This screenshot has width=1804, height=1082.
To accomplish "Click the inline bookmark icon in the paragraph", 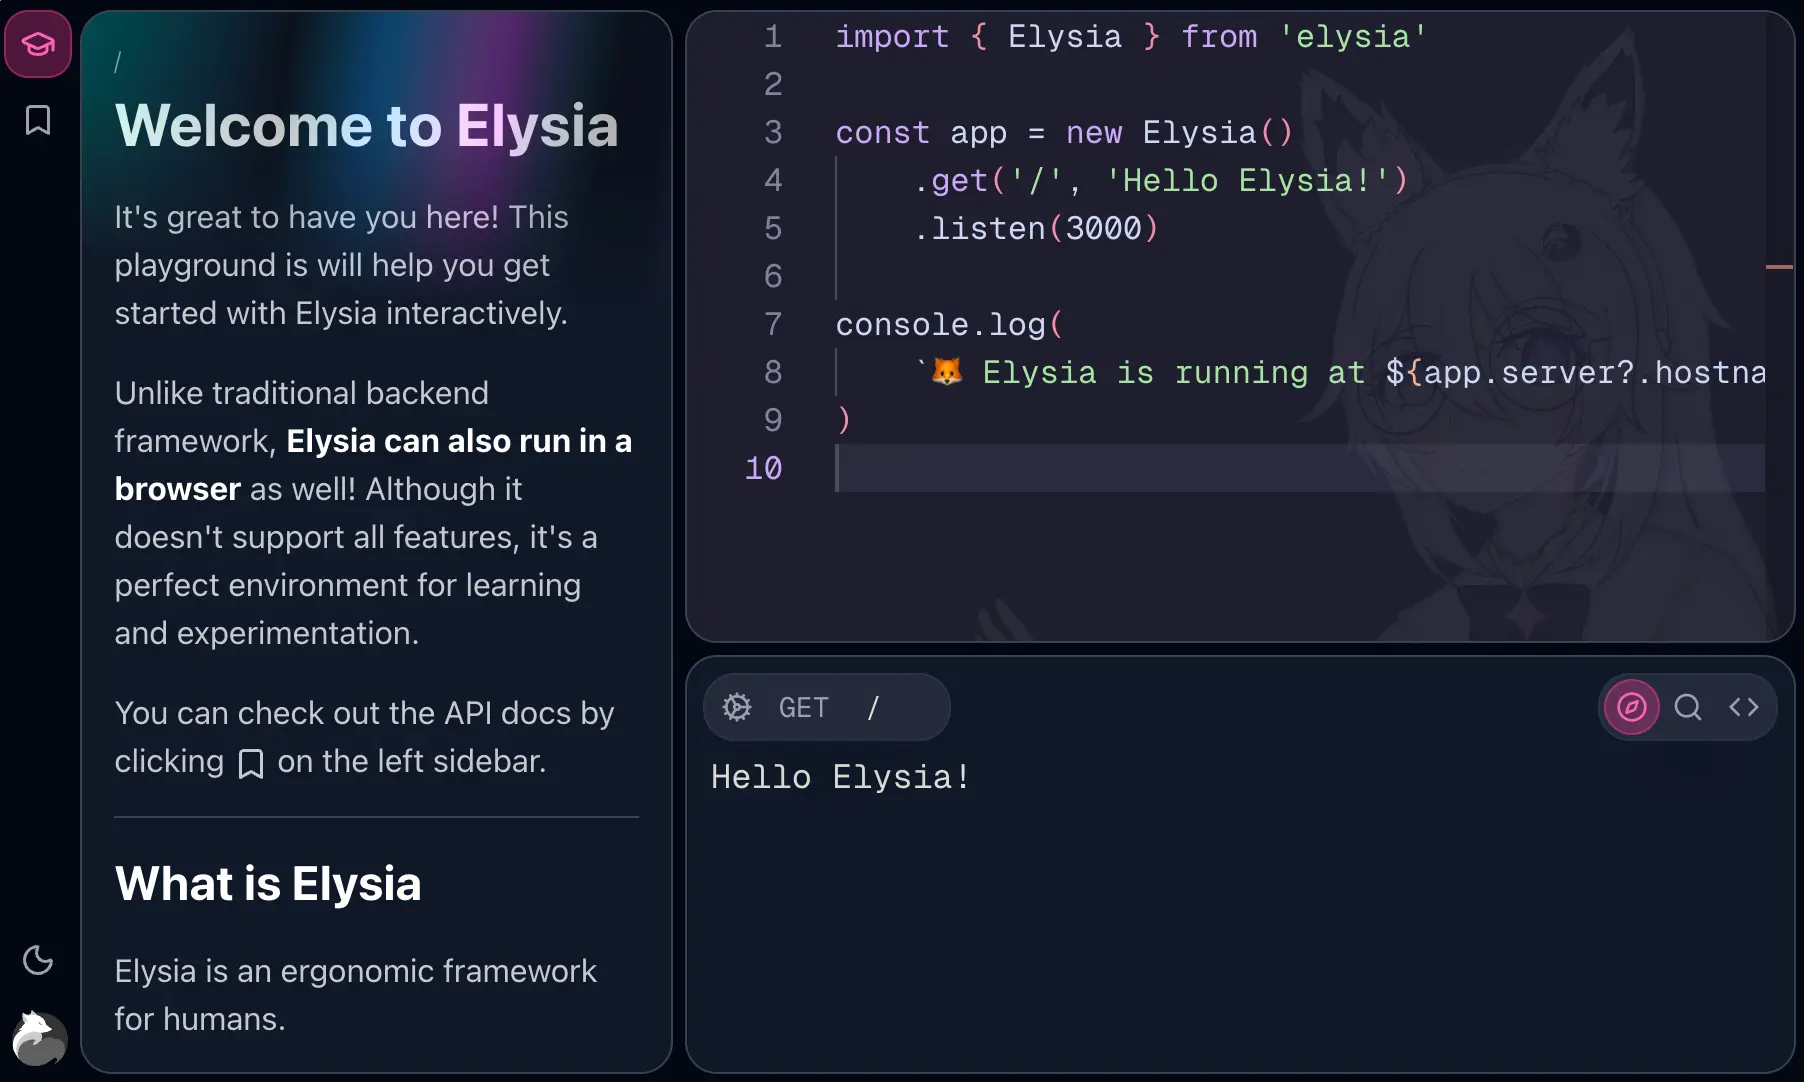I will tap(251, 763).
